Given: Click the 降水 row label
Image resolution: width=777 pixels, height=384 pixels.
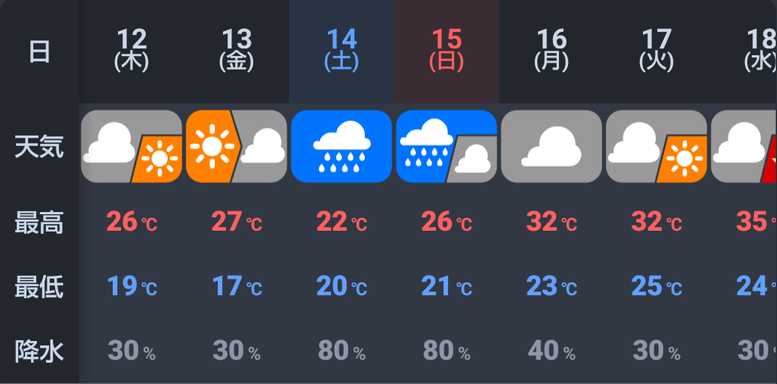Looking at the screenshot, I should [39, 352].
